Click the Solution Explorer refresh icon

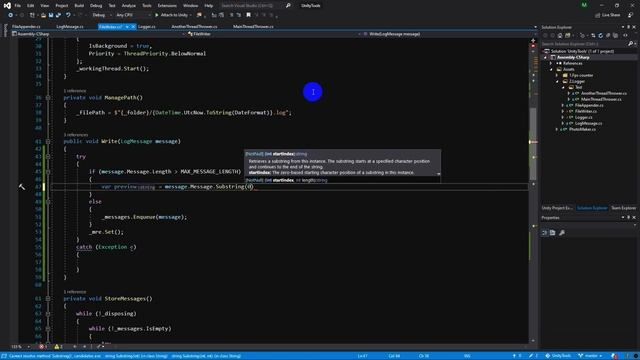click(600, 36)
